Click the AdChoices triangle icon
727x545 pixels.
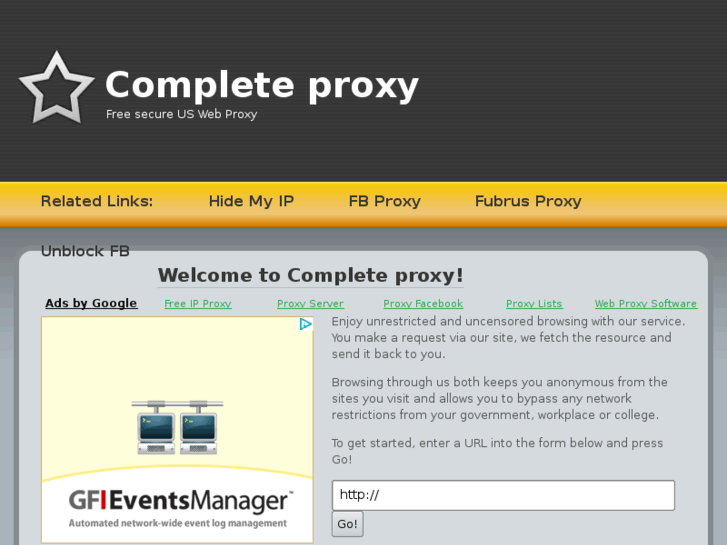[x=305, y=324]
